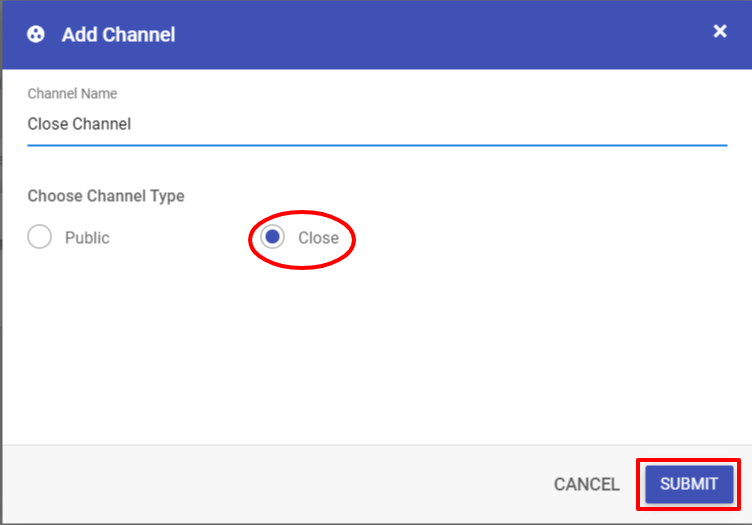Click the Cancel button
Image resolution: width=752 pixels, height=525 pixels.
[x=587, y=484]
